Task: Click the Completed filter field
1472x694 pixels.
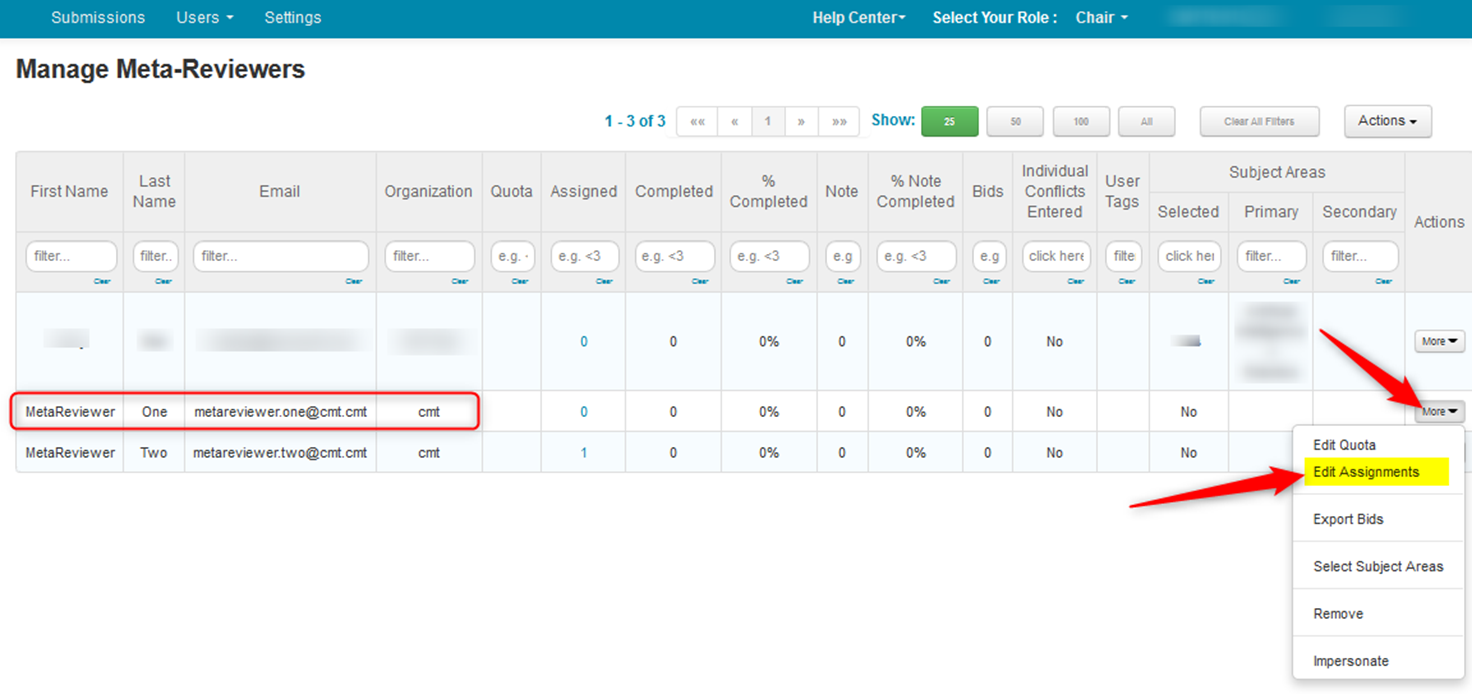Action: pyautogui.click(x=675, y=256)
